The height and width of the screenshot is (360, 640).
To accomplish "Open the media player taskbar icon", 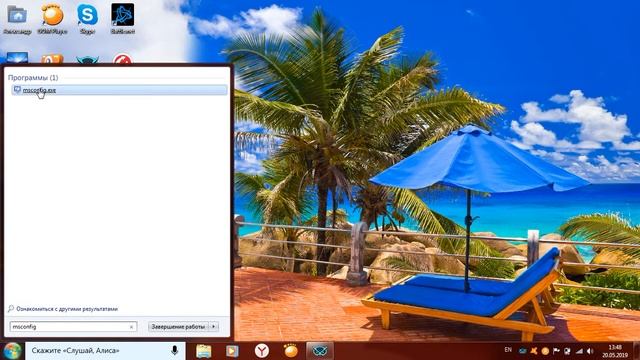I will (232, 351).
